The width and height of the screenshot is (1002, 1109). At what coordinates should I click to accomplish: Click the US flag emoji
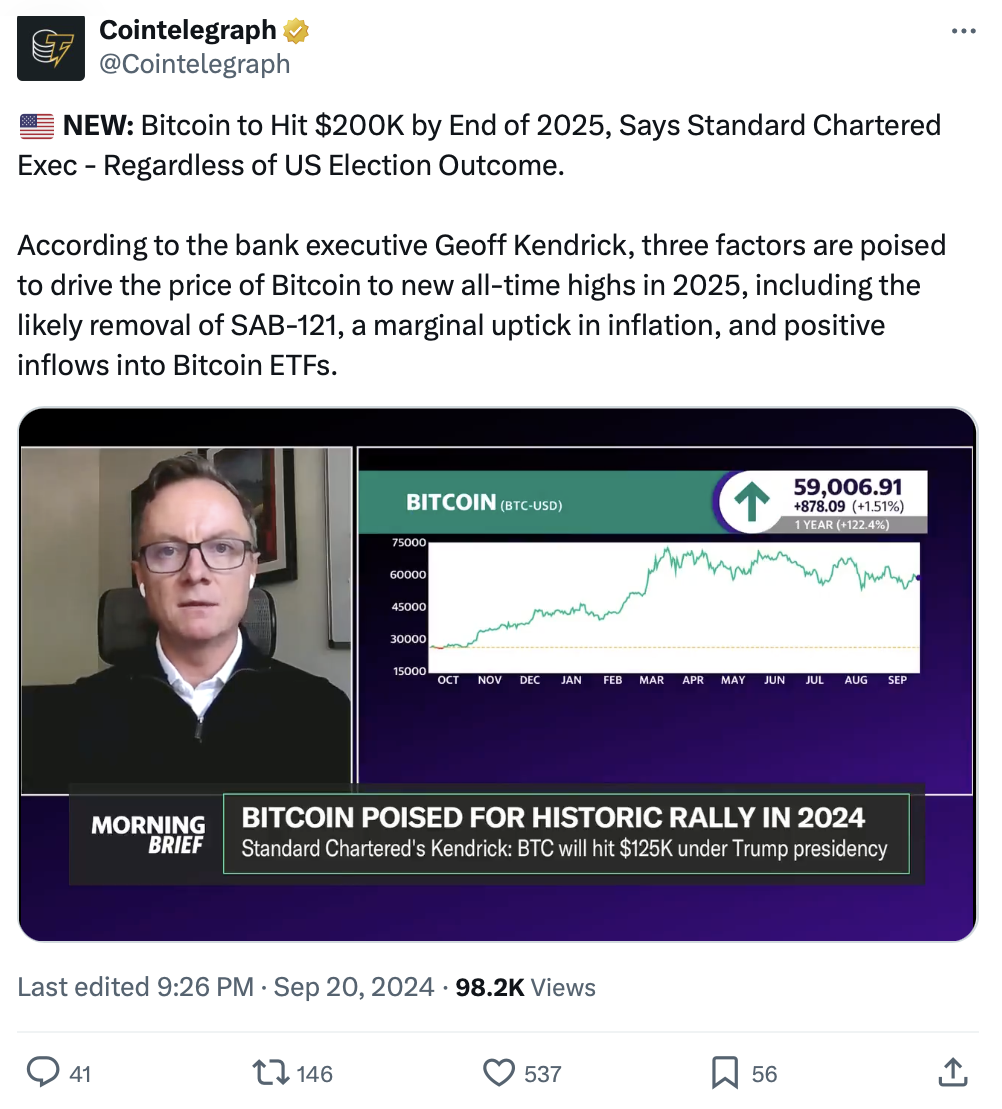pyautogui.click(x=36, y=126)
